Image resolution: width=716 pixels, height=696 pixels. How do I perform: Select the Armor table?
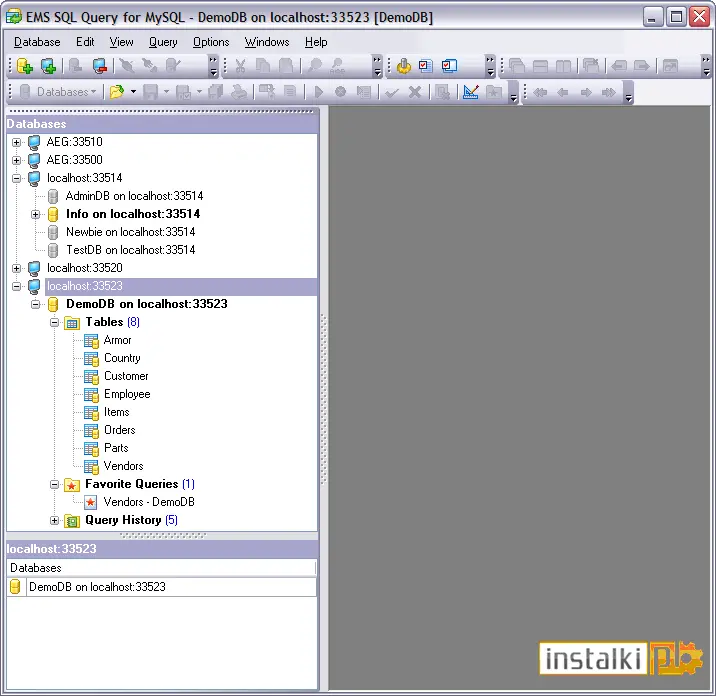pyautogui.click(x=117, y=340)
